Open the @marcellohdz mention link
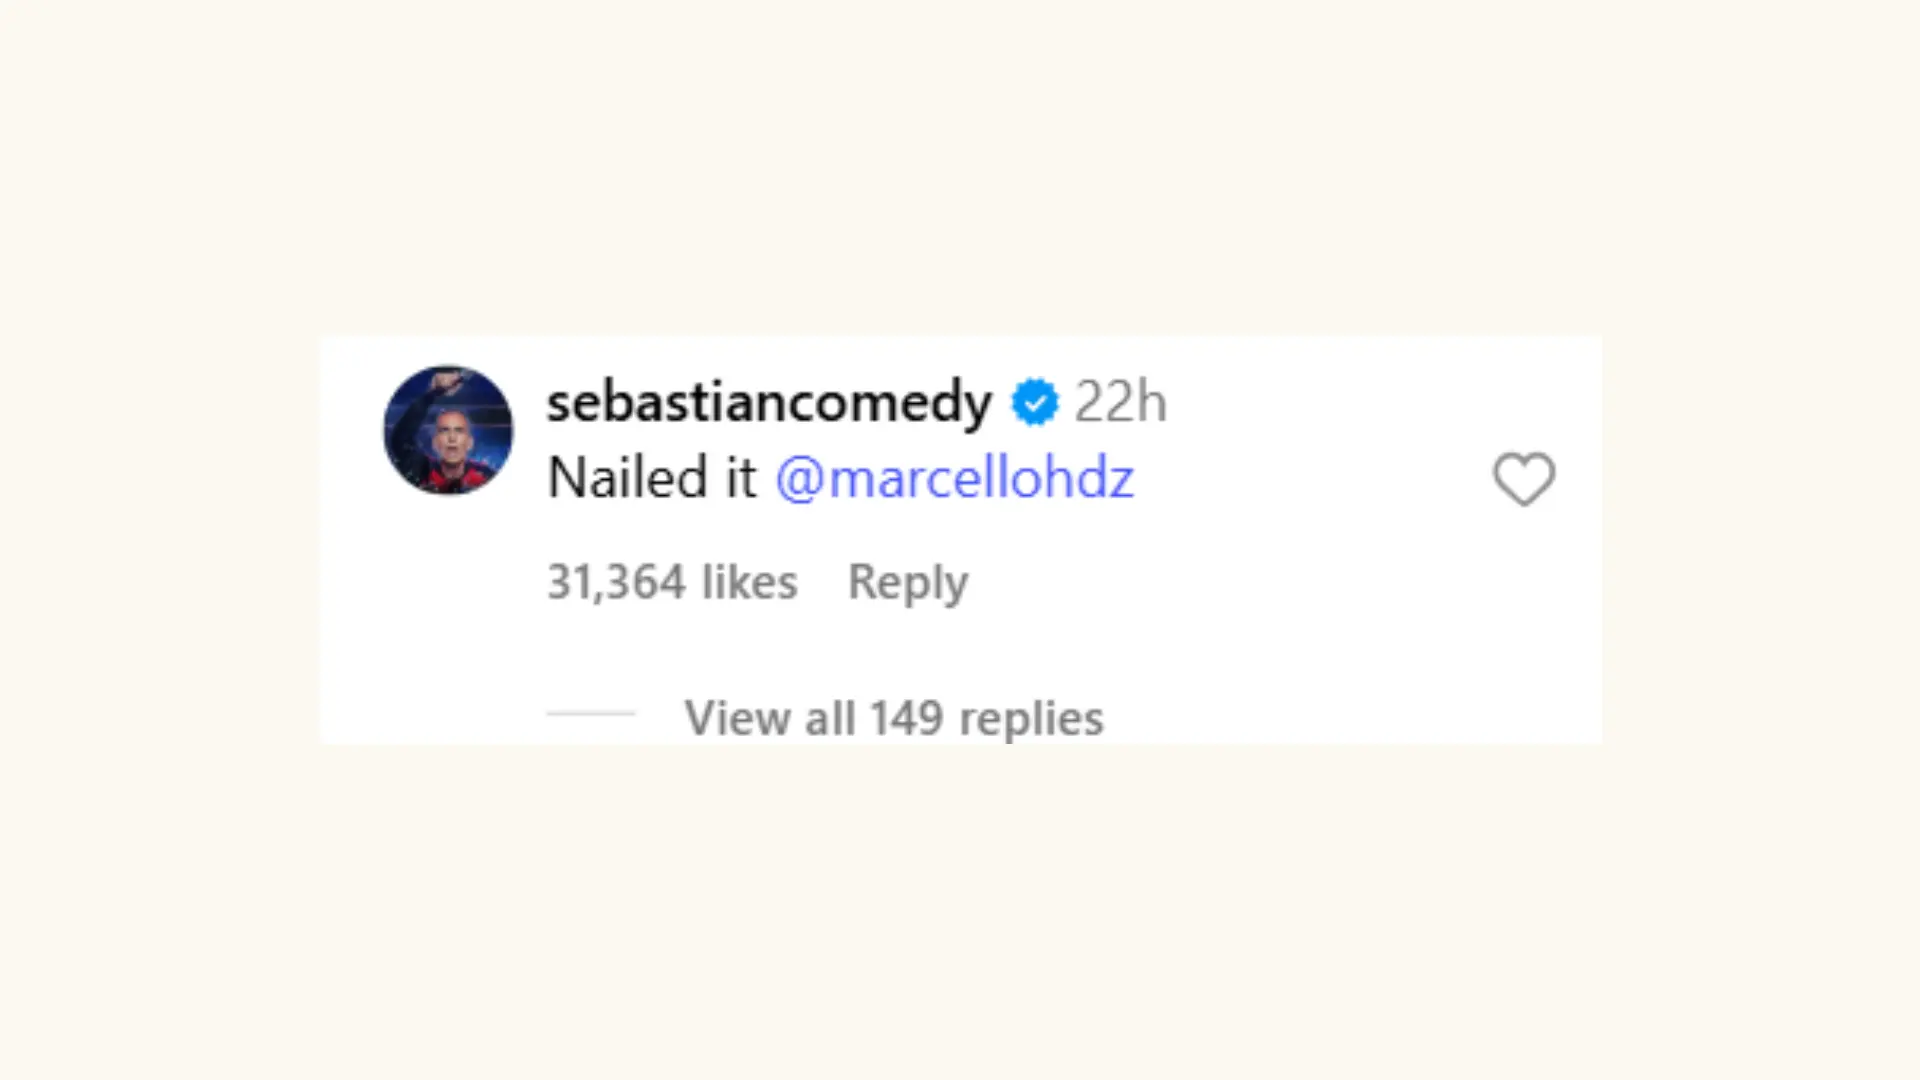The image size is (1920, 1080). point(955,477)
